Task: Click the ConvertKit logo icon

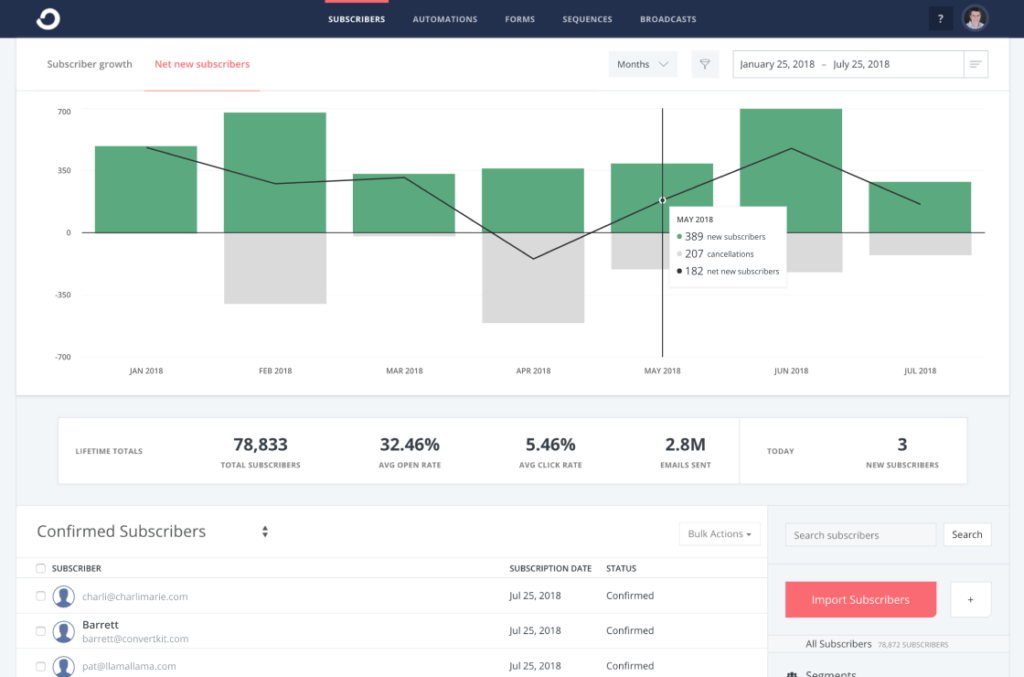Action: click(x=47, y=18)
